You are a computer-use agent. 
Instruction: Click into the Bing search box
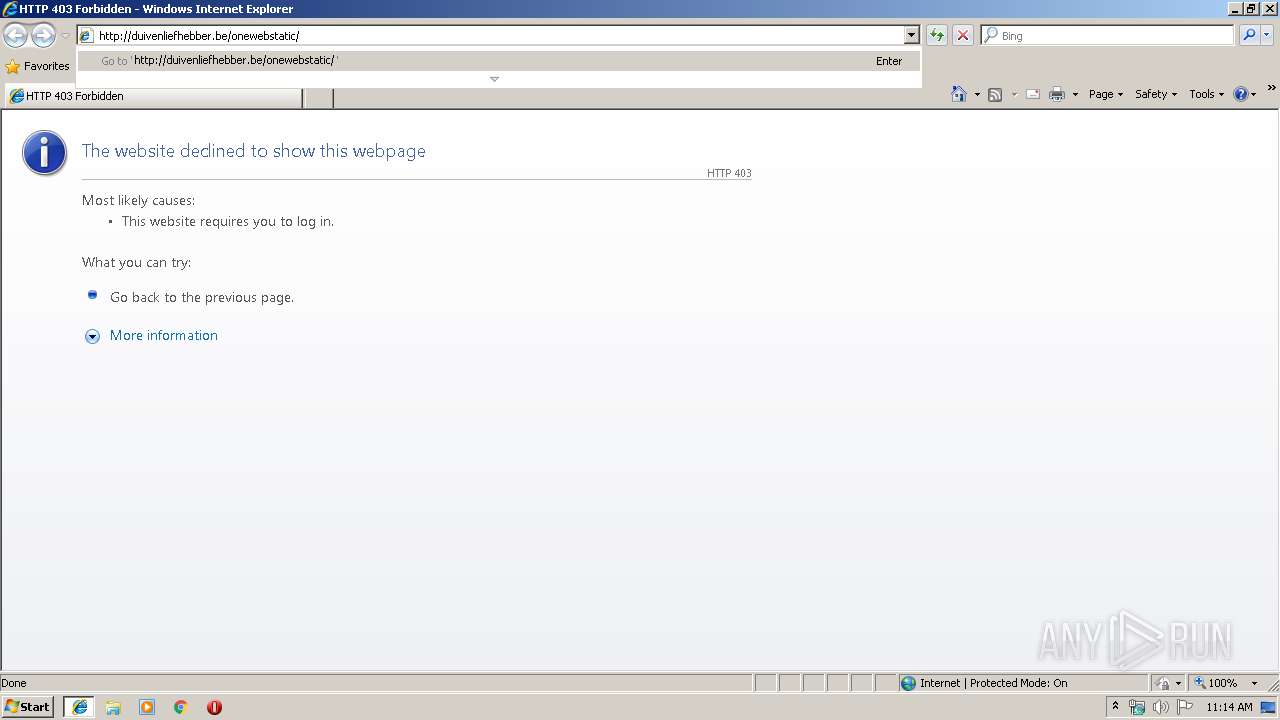click(1115, 35)
